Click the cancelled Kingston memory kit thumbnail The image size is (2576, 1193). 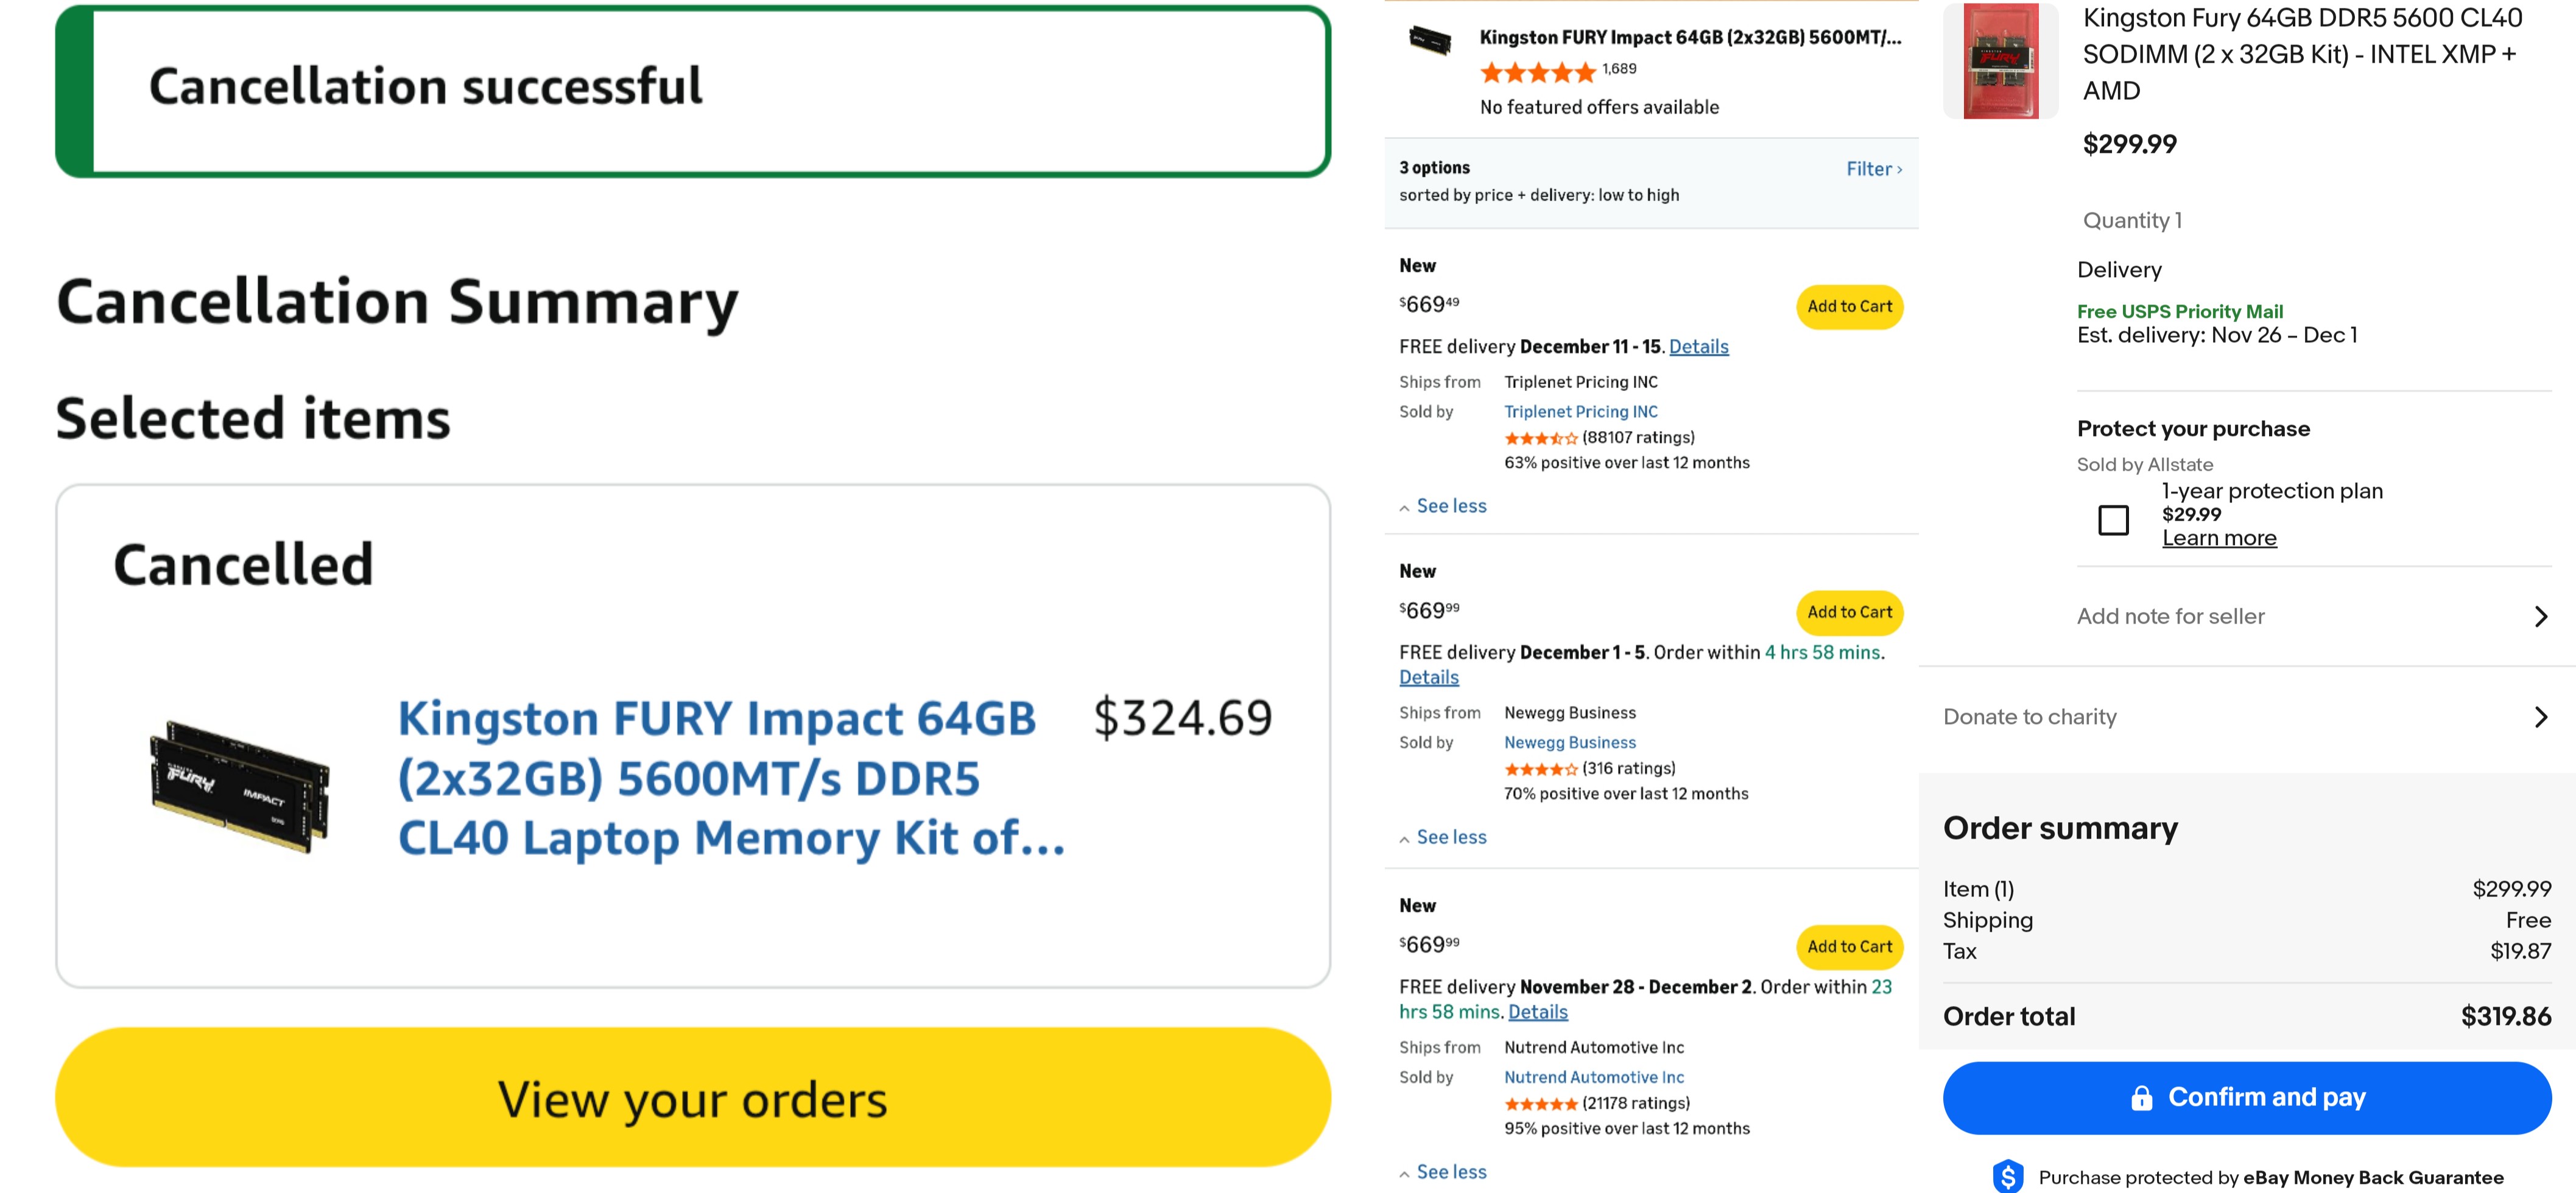(x=240, y=785)
